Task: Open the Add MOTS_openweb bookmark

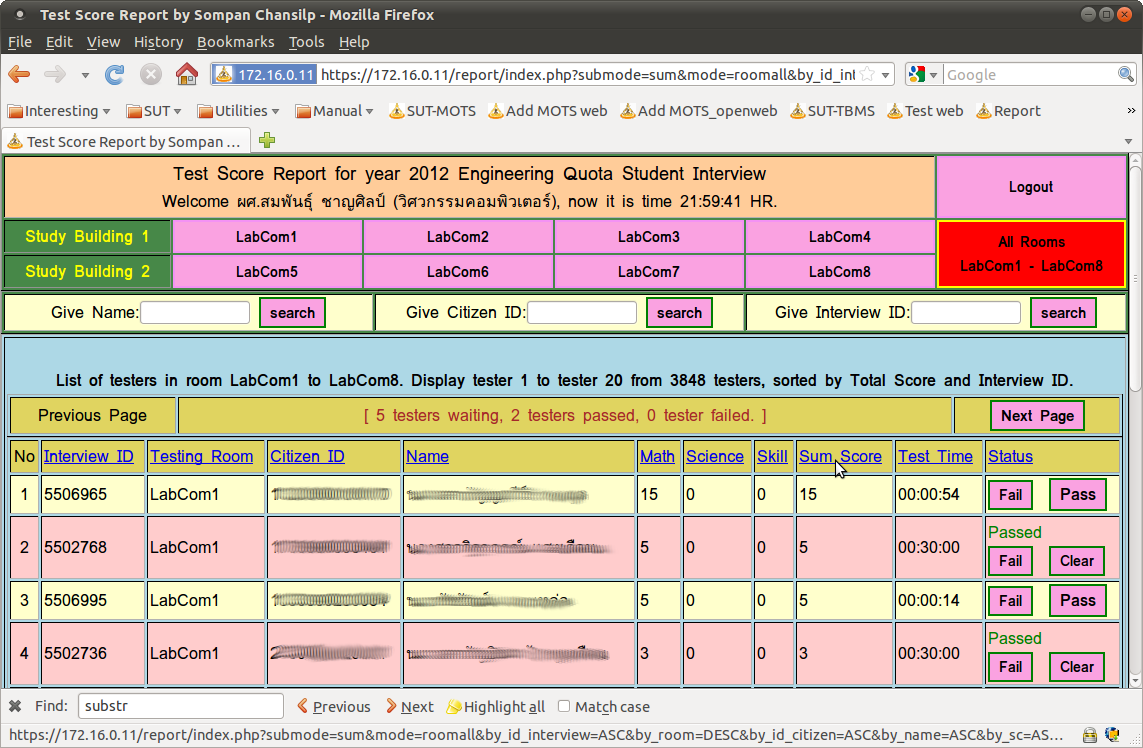Action: pyautogui.click(x=698, y=111)
